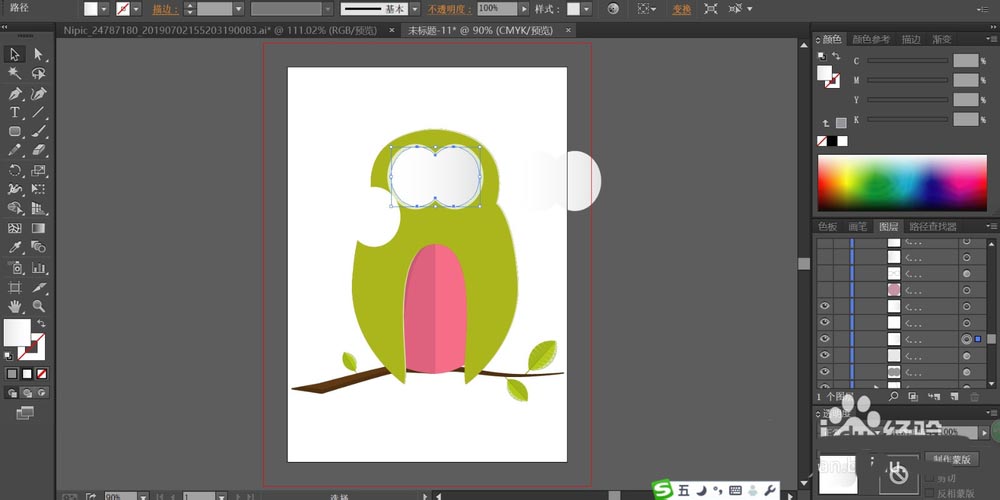Switch to the 未标题-11 document tab

(x=482, y=30)
